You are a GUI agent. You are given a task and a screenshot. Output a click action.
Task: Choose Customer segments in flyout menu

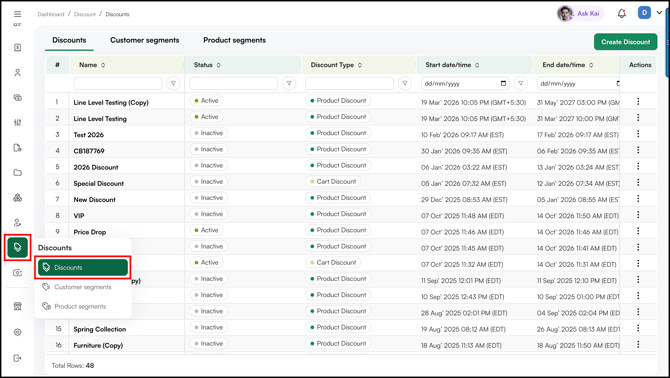pyautogui.click(x=82, y=287)
